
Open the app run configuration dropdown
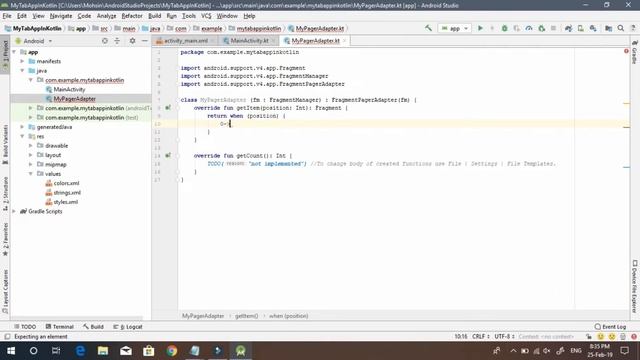[x=455, y=28]
